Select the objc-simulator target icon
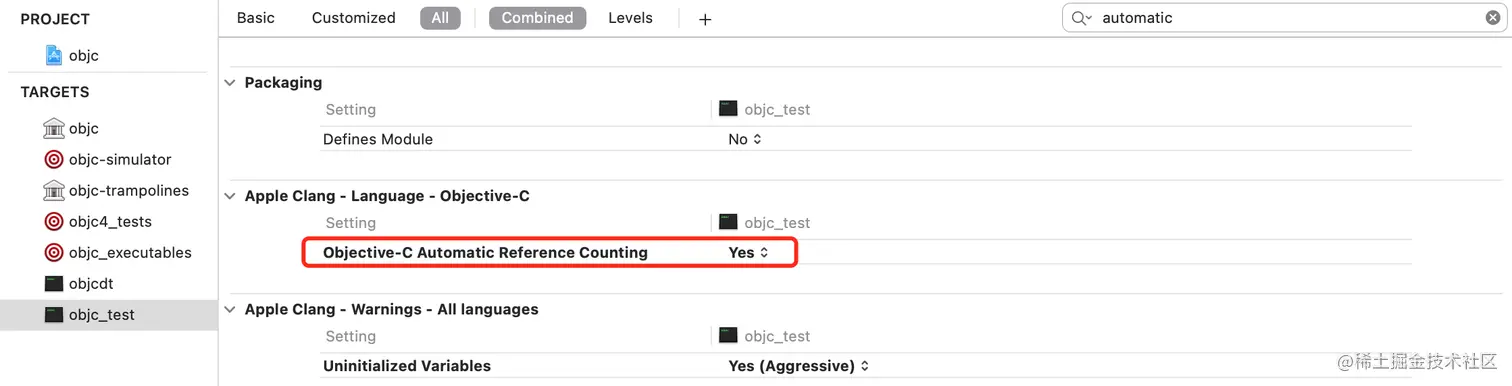Image resolution: width=1512 pixels, height=386 pixels. tap(54, 159)
